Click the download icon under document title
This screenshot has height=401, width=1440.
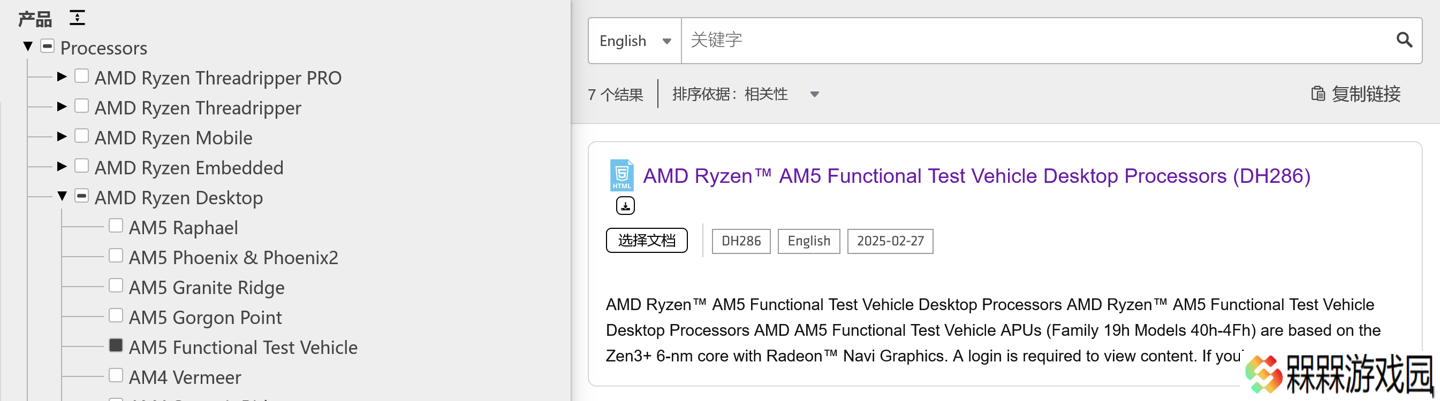coord(625,206)
